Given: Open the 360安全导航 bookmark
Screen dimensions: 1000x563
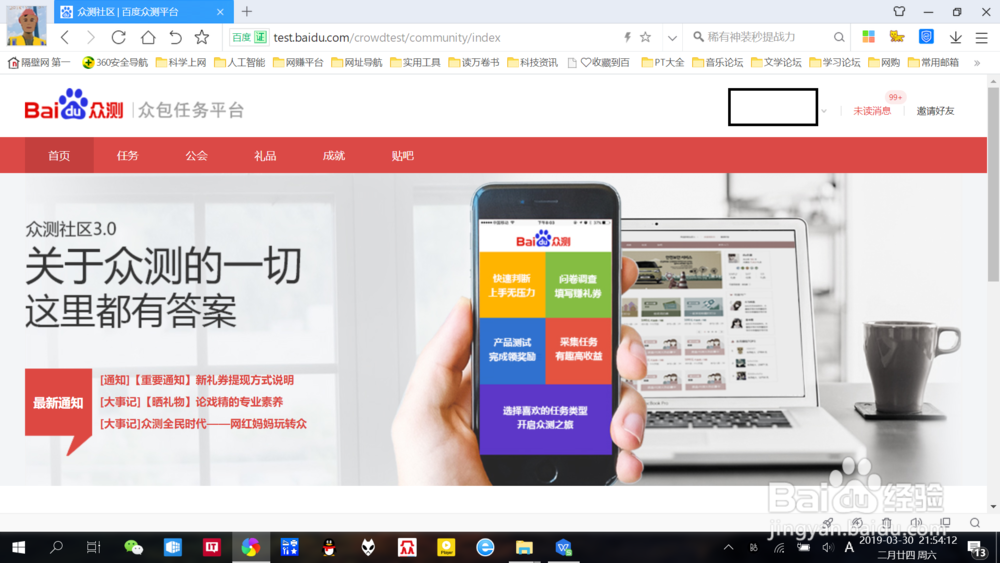Looking at the screenshot, I should (x=115, y=62).
